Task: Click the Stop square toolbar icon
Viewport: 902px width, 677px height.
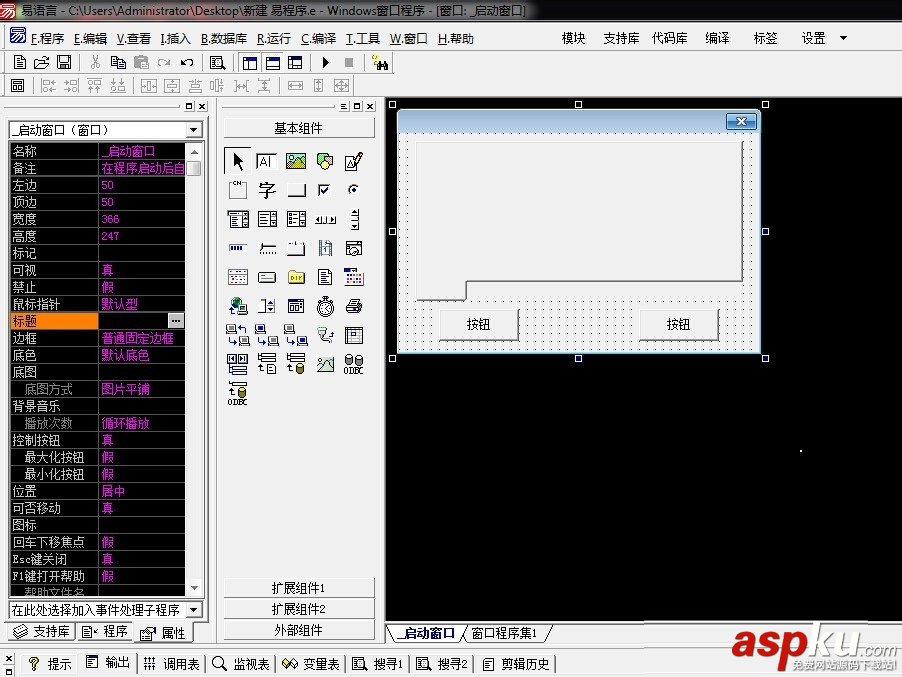Action: click(349, 62)
